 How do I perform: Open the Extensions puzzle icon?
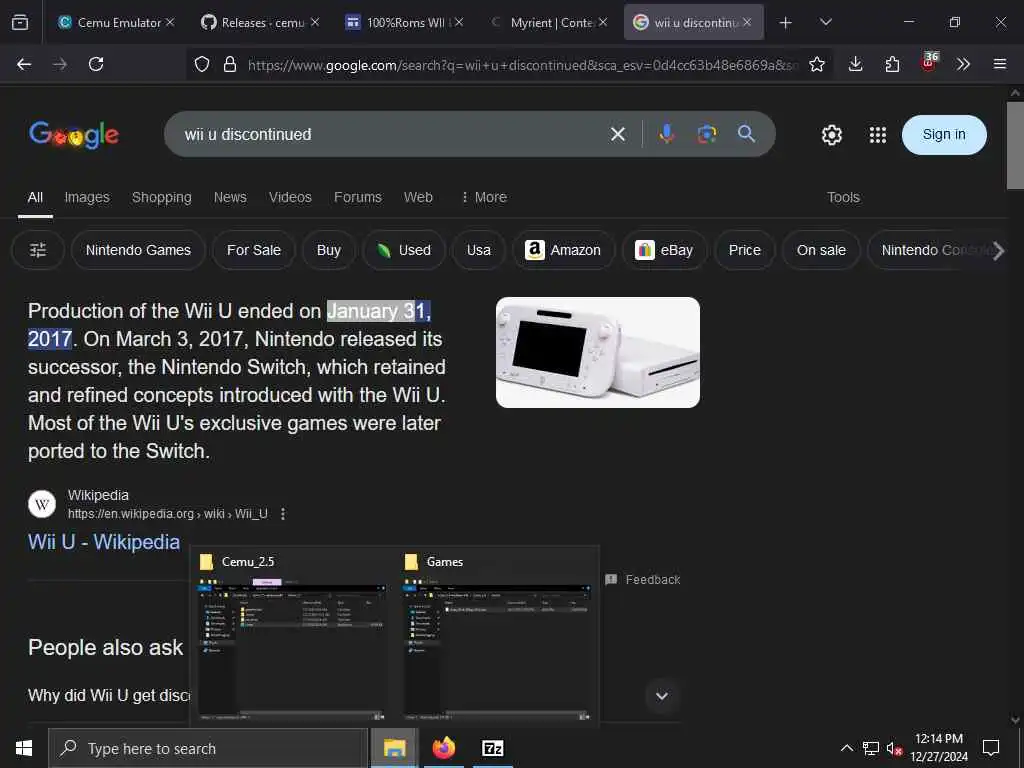pyautogui.click(x=892, y=64)
